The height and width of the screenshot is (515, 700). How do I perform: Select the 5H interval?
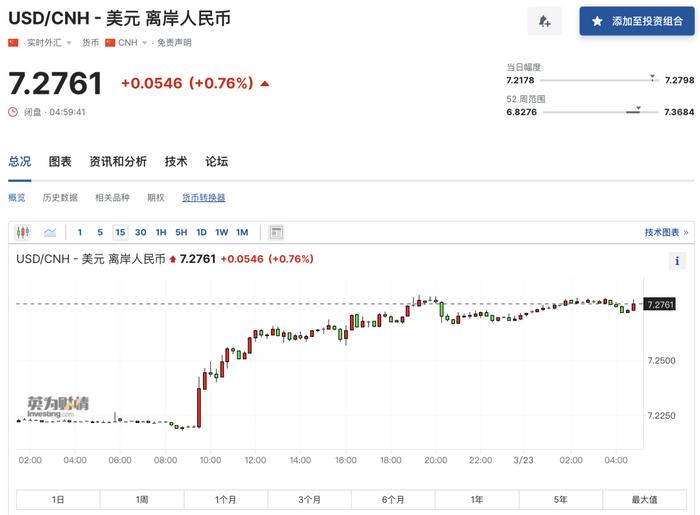[x=181, y=232]
